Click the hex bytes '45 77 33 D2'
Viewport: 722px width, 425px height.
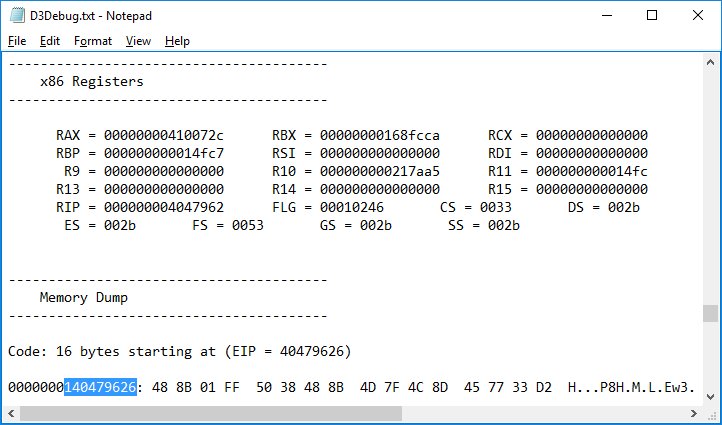pyautogui.click(x=508, y=387)
